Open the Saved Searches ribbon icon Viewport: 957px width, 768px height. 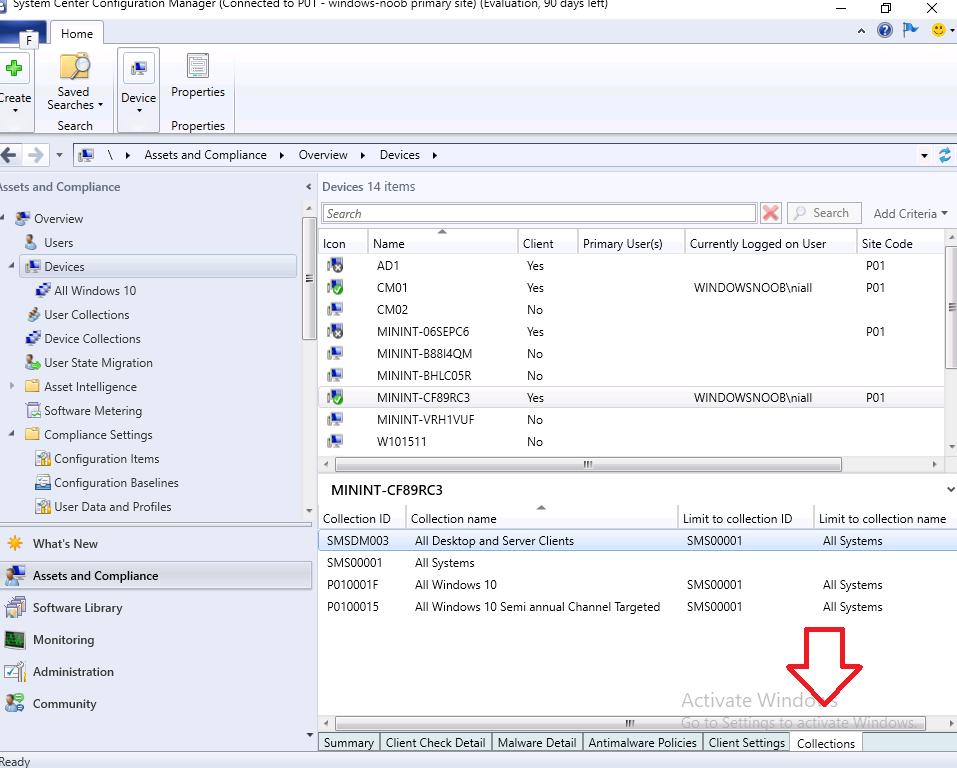click(x=74, y=67)
